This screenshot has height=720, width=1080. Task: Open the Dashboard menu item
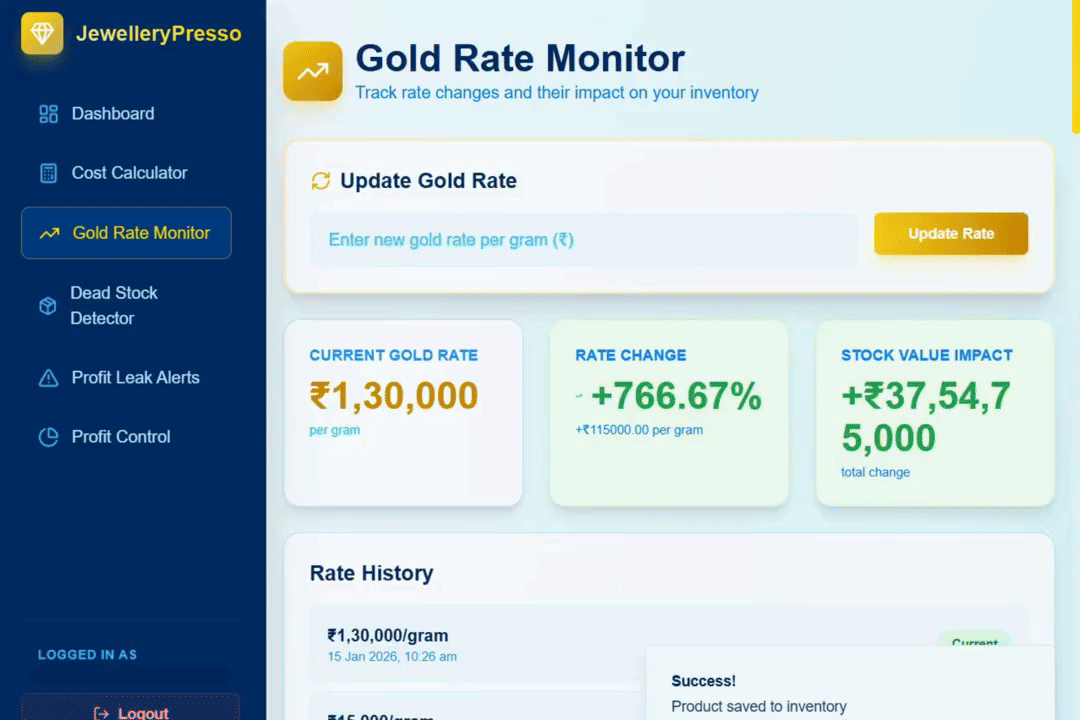coord(112,114)
